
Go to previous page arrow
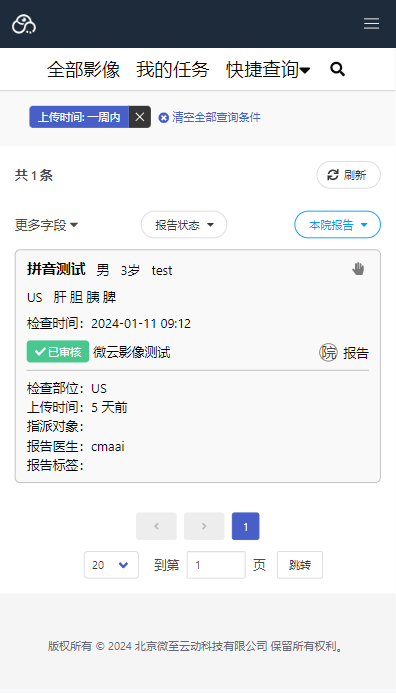click(156, 526)
